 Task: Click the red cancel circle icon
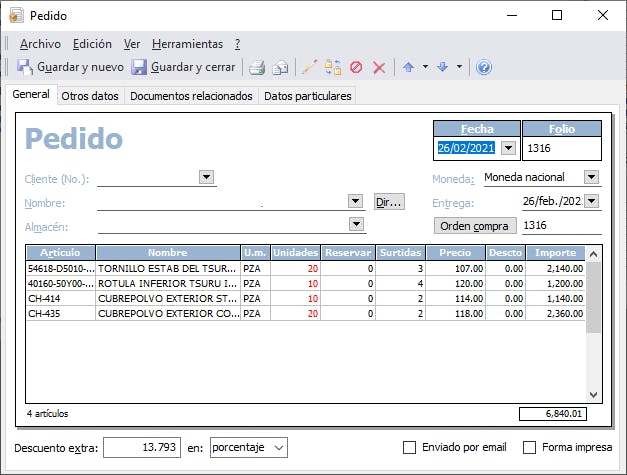tap(356, 68)
